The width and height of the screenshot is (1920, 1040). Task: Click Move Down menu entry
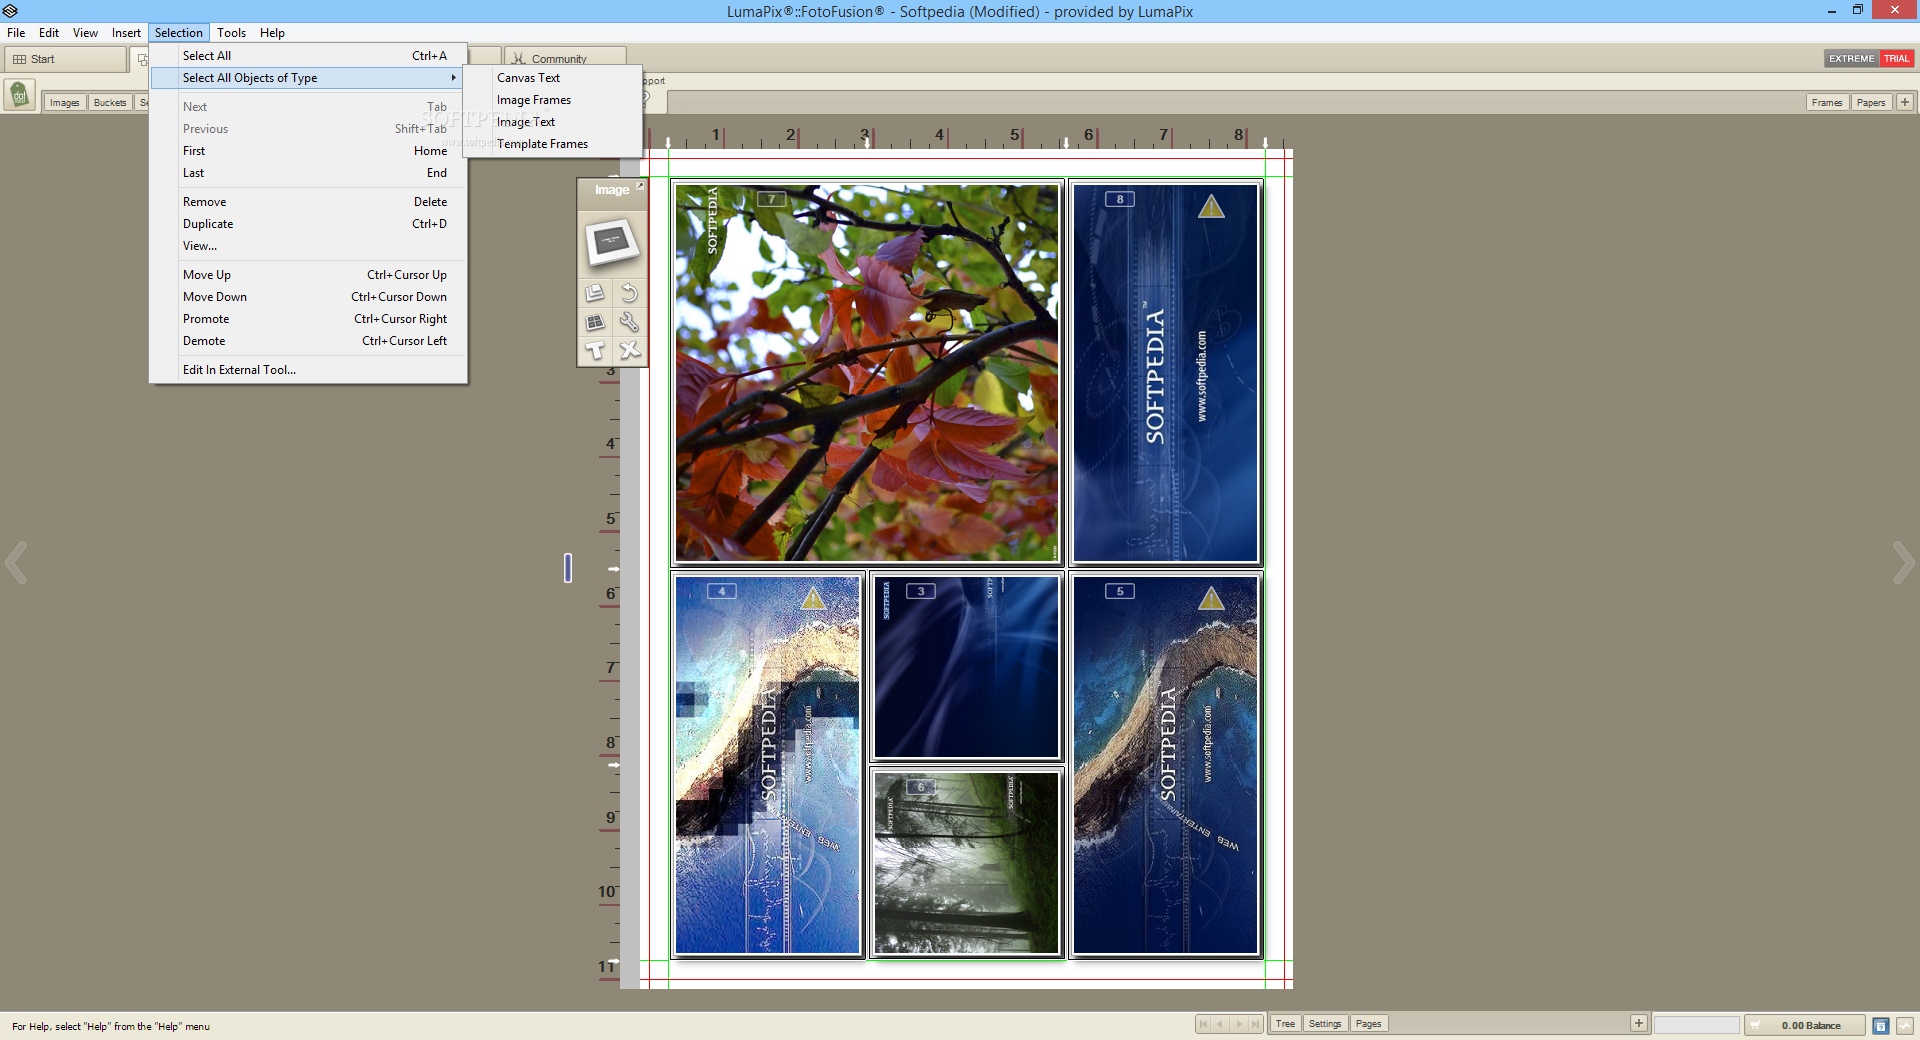[x=308, y=297]
